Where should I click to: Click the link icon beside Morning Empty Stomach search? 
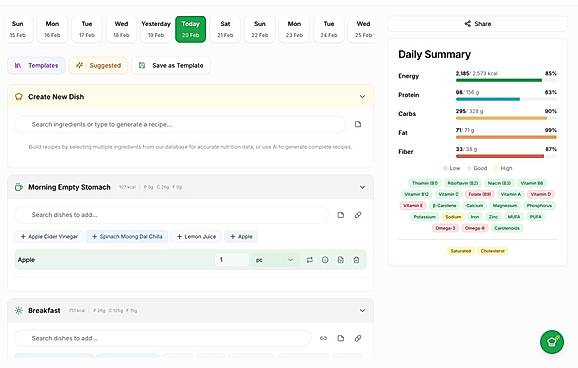(358, 215)
